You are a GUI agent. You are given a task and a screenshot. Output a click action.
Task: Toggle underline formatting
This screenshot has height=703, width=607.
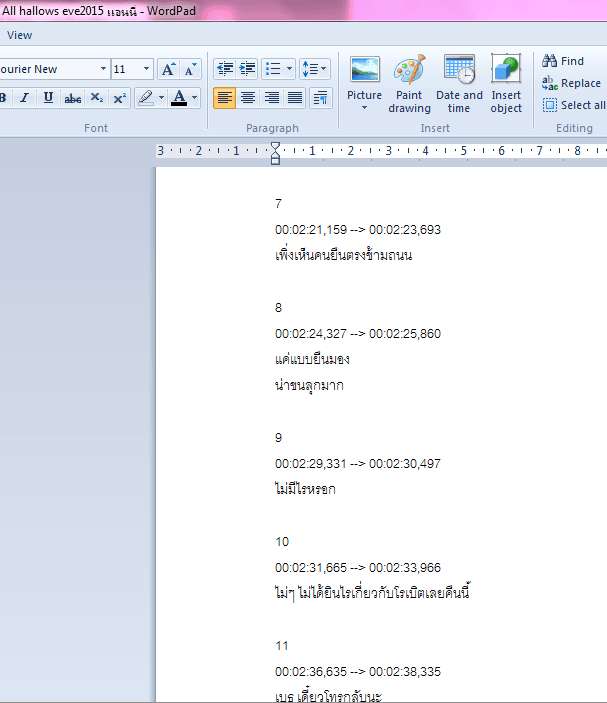[48, 98]
